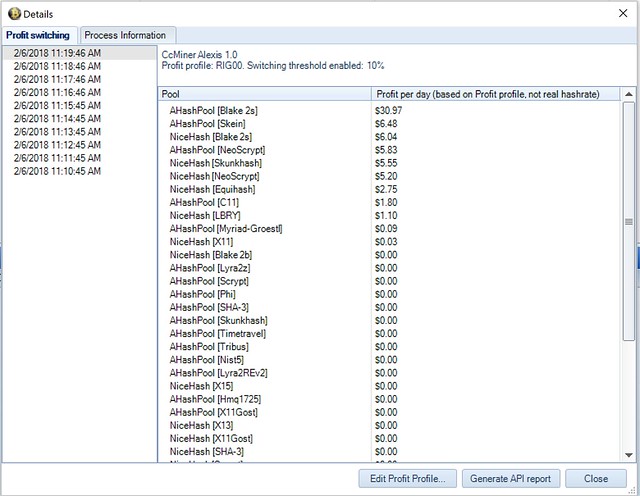Click Edit Profit Profile button
This screenshot has height=496, width=640.
pyautogui.click(x=407, y=478)
